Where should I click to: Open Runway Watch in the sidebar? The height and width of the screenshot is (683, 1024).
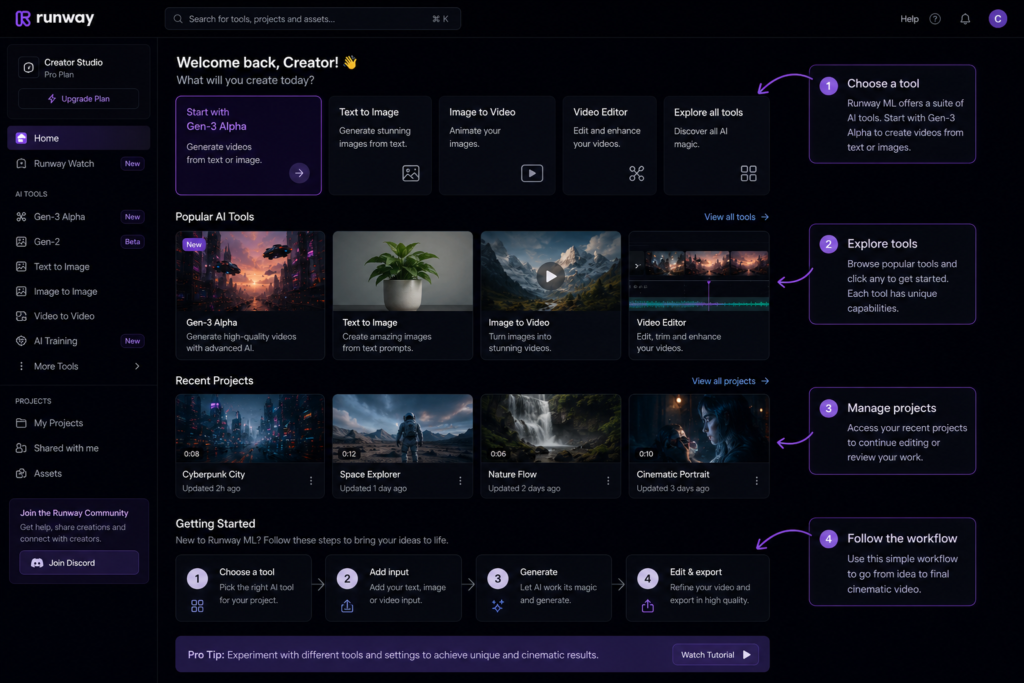(78, 164)
